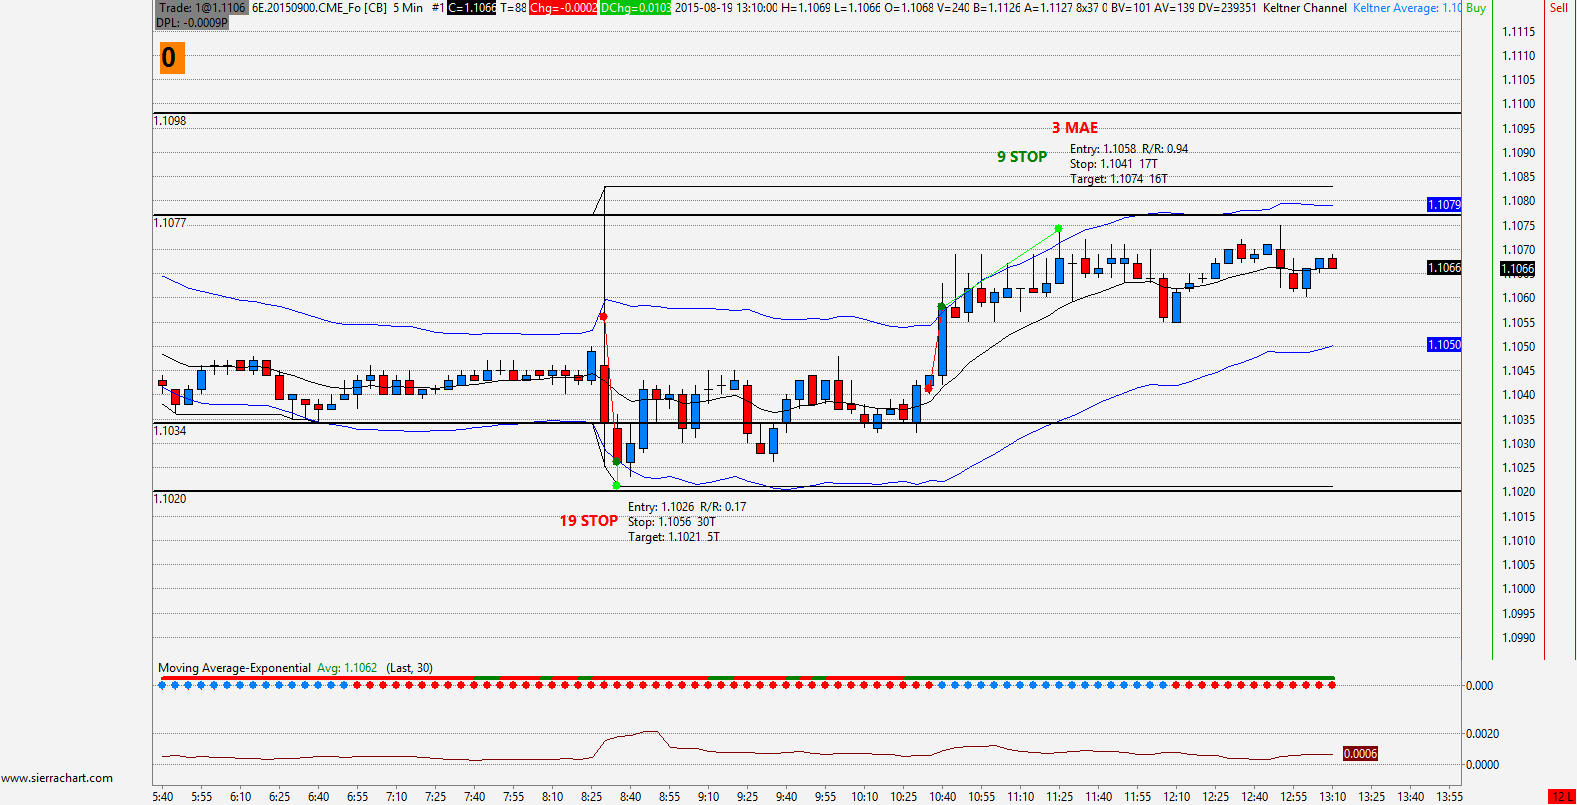Click the Stop: 1.1056 30T text
The width and height of the screenshot is (1577, 805).
coord(672,522)
